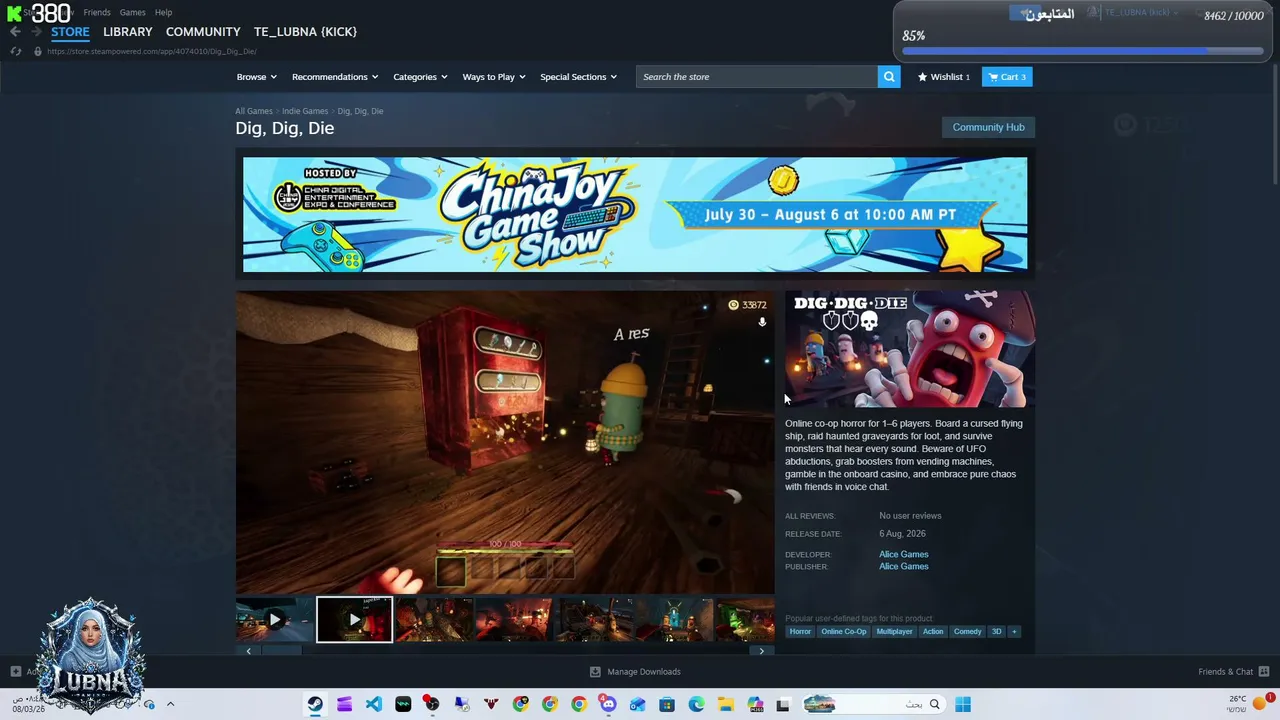This screenshot has width=1280, height=720.
Task: Click the main game video player
Action: [505, 443]
